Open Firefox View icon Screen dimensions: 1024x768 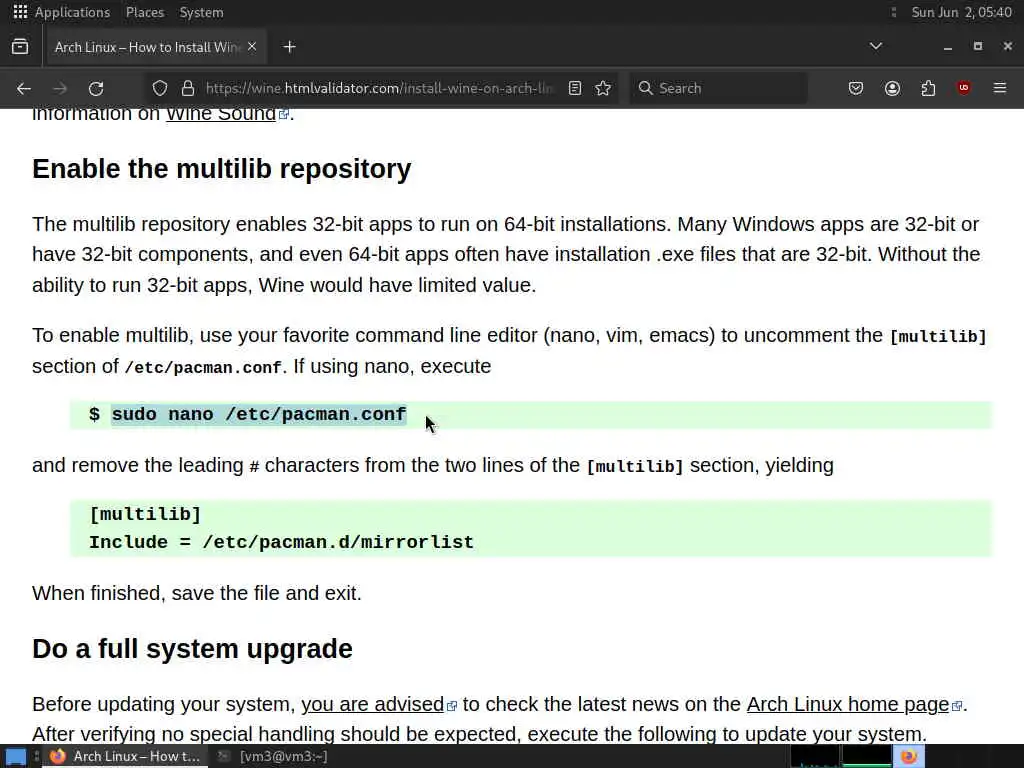(x=20, y=47)
